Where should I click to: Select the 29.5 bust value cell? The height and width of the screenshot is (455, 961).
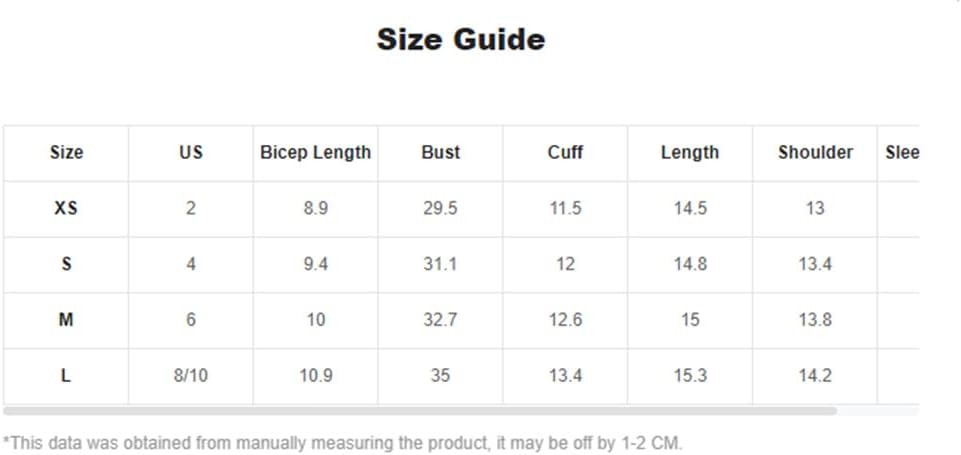click(441, 208)
